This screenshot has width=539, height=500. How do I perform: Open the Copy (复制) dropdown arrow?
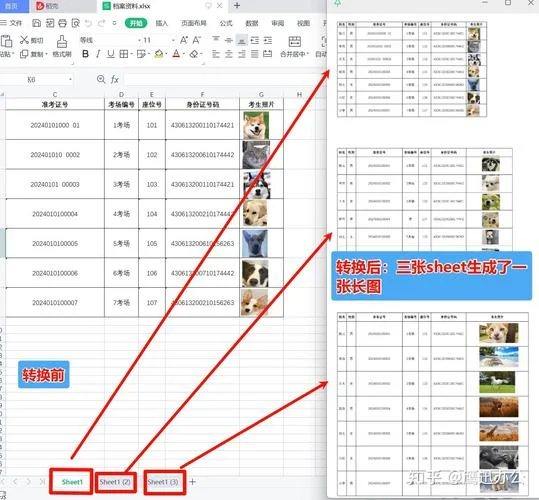[46, 54]
